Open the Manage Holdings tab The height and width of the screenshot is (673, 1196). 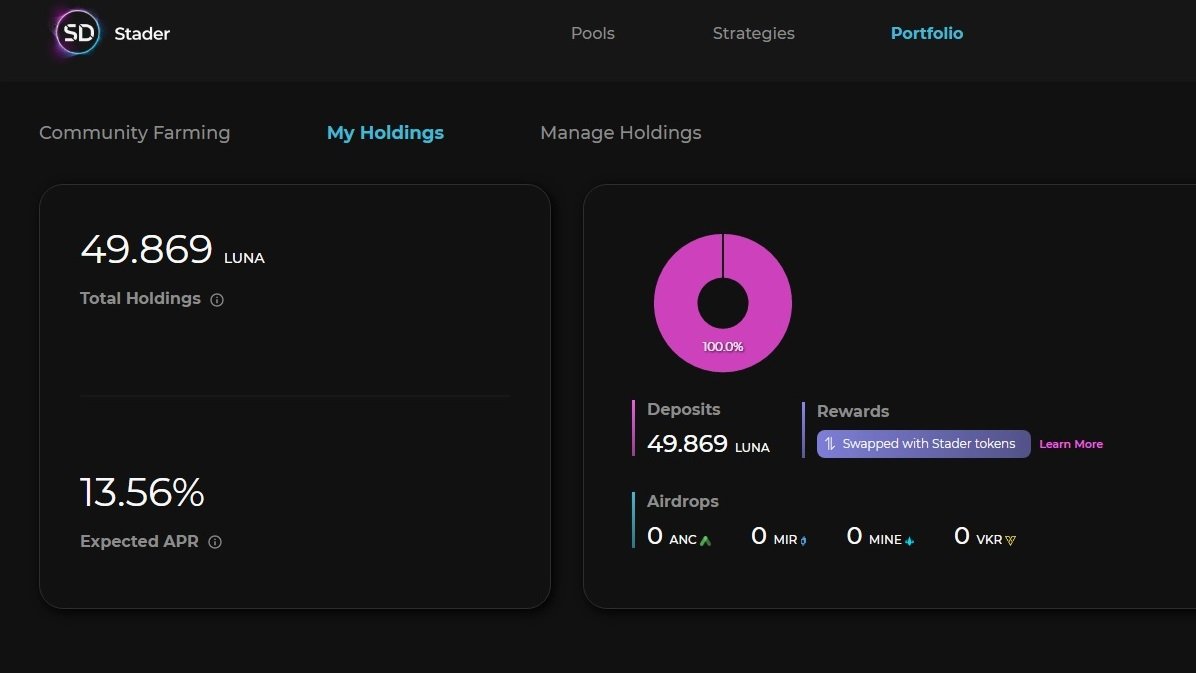621,133
